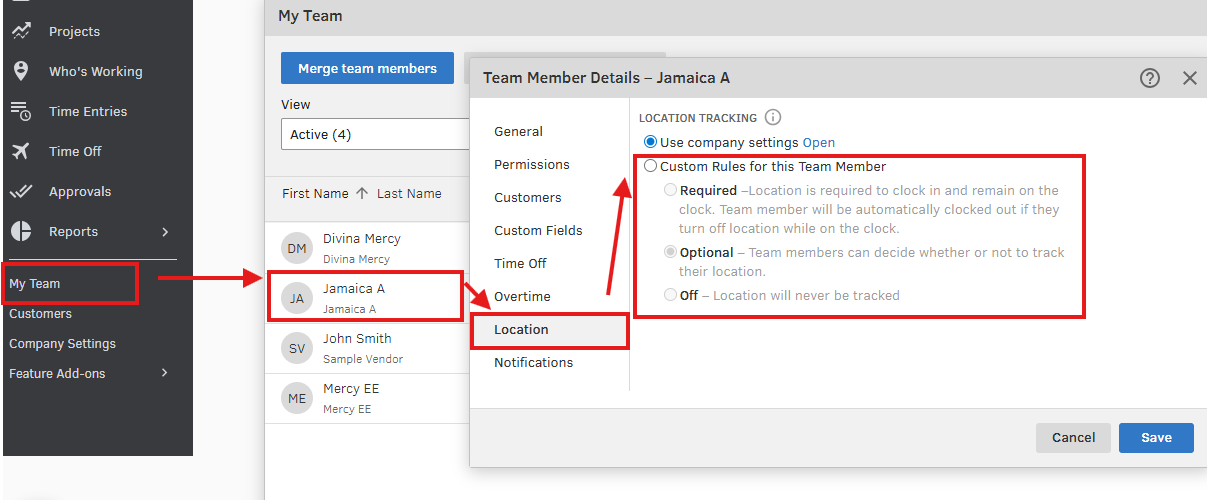Image resolution: width=1207 pixels, height=500 pixels.
Task: Click the Time Off airplane icon
Action: tap(21, 151)
